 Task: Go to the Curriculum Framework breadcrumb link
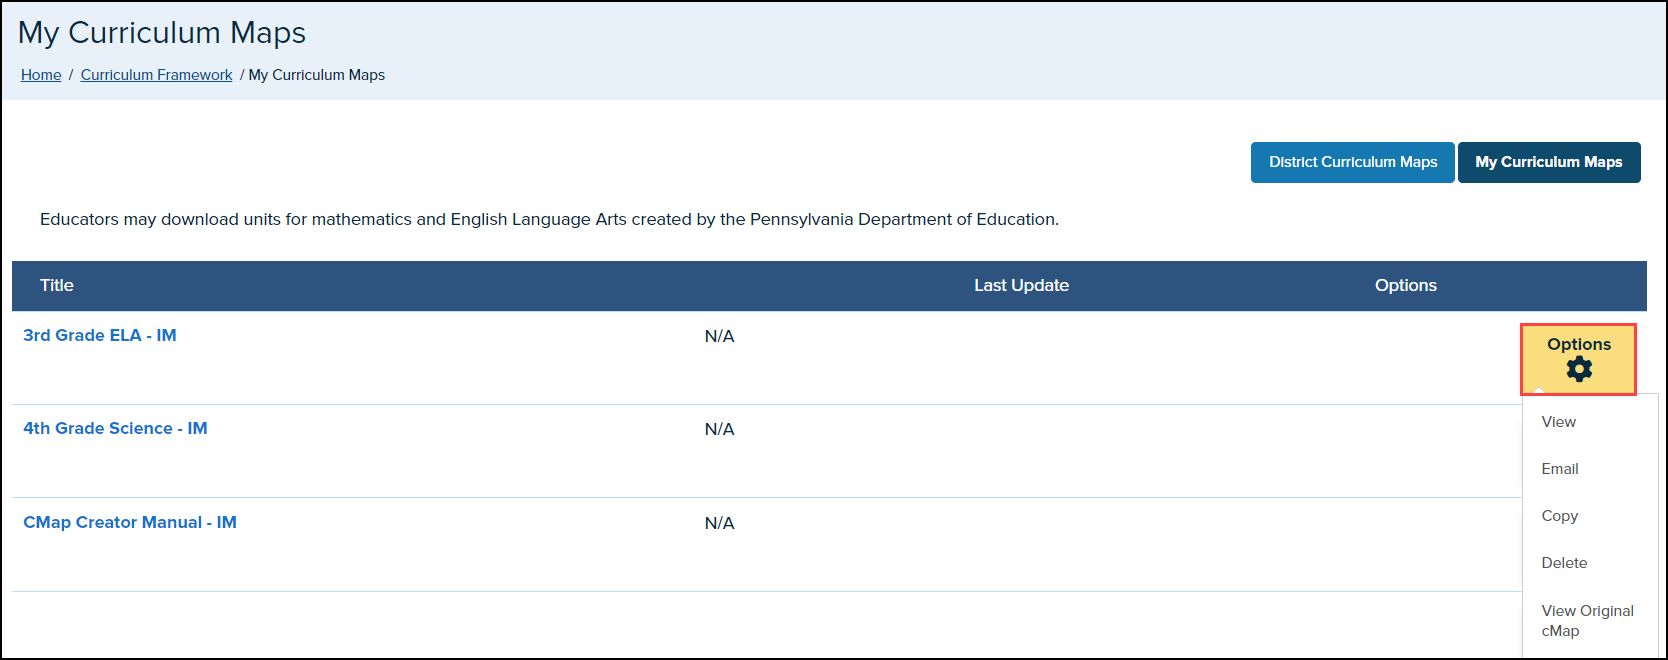click(x=156, y=75)
